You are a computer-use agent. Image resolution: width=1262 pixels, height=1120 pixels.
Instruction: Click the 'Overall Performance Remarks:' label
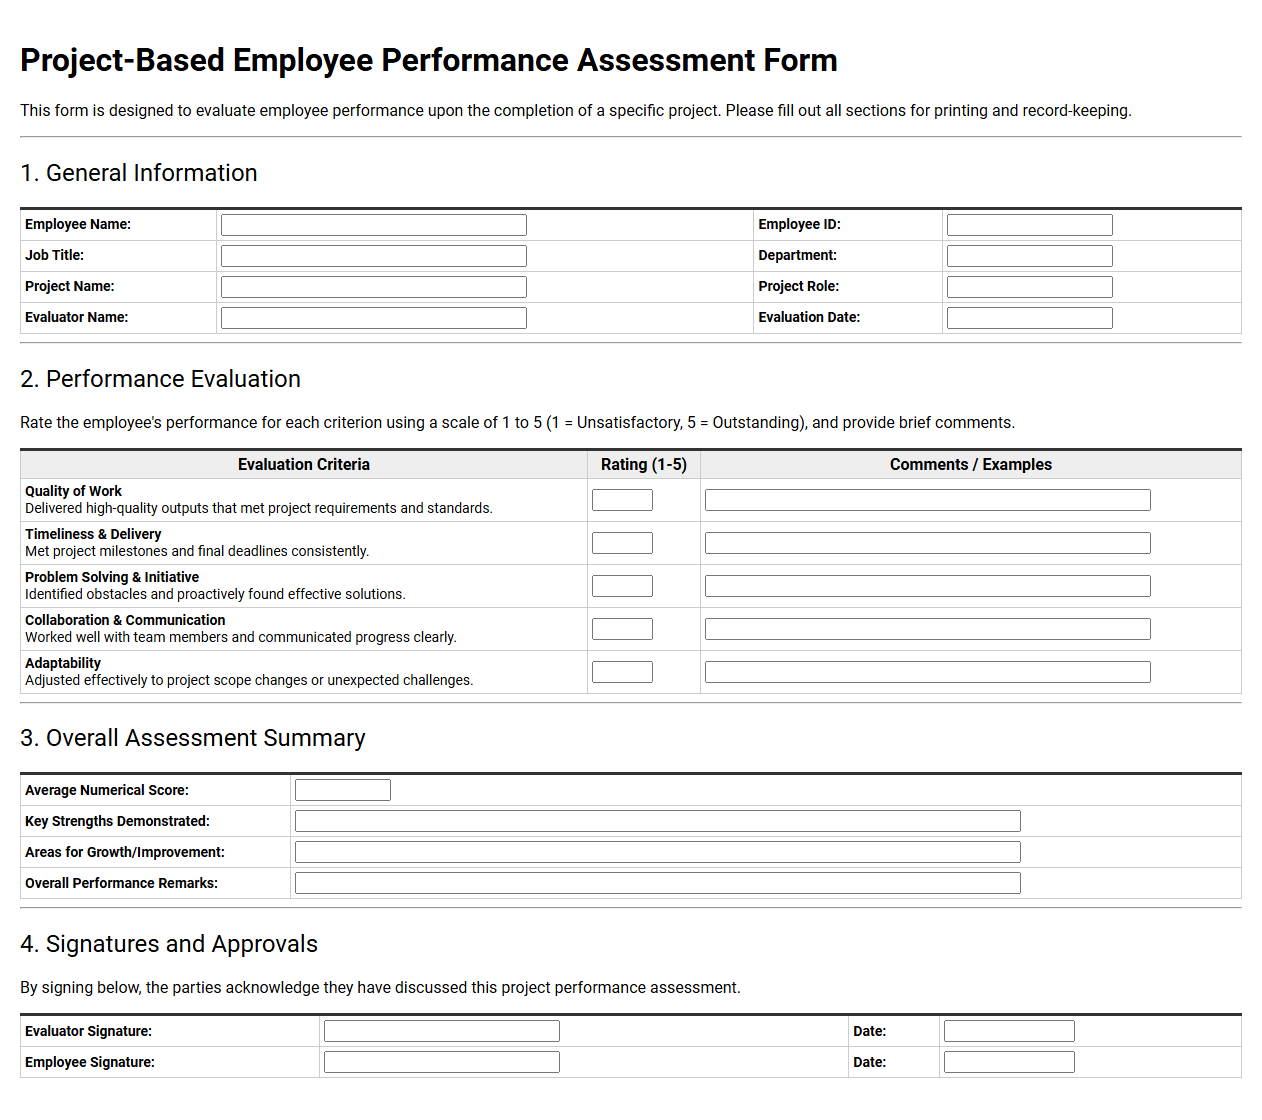(x=121, y=883)
